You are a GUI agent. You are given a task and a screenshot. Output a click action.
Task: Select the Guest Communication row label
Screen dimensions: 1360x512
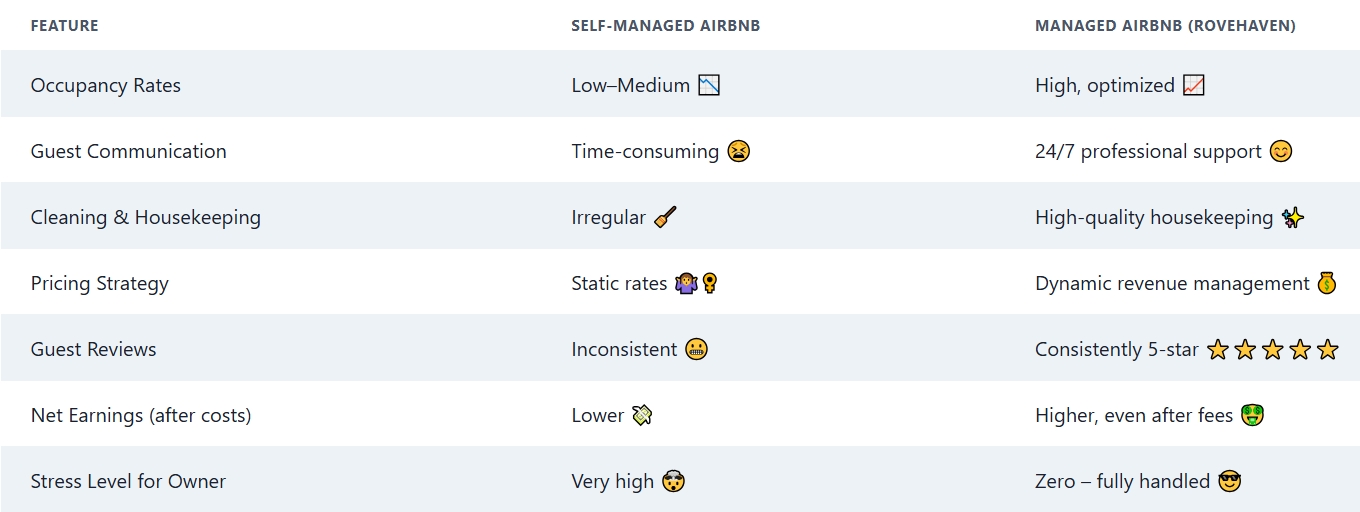129,151
